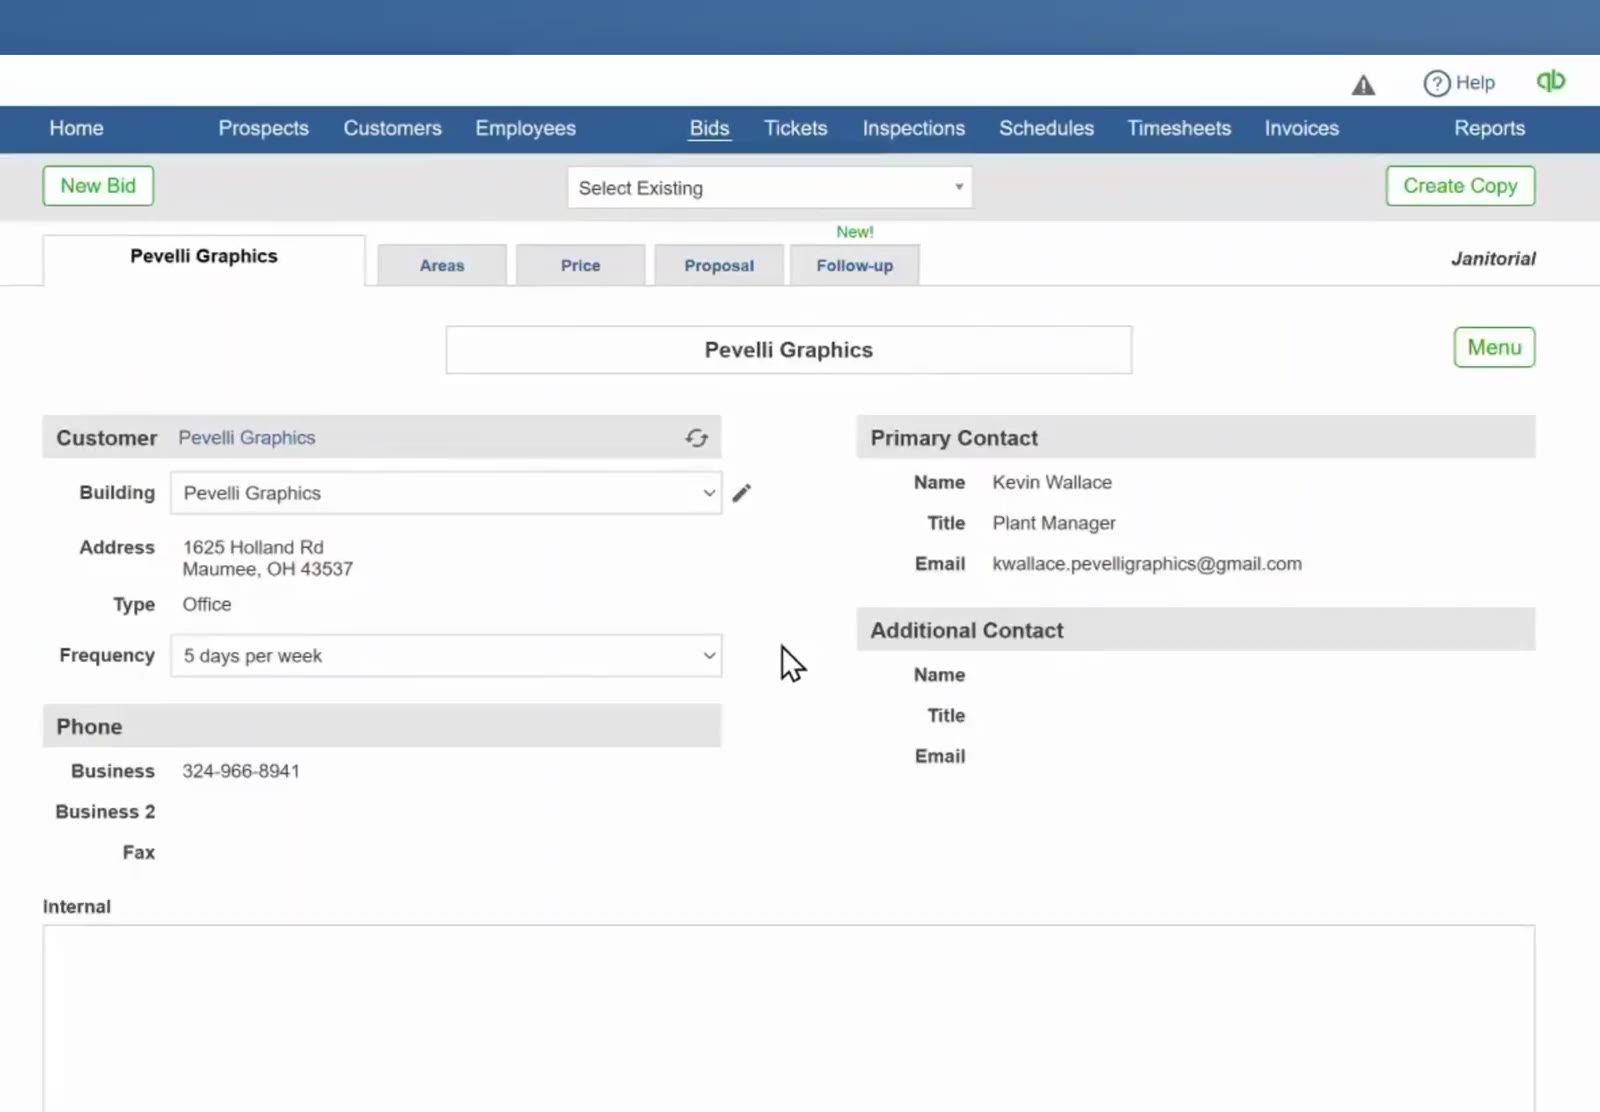Open the Frequency dropdown set to 5 days per week

(446, 656)
